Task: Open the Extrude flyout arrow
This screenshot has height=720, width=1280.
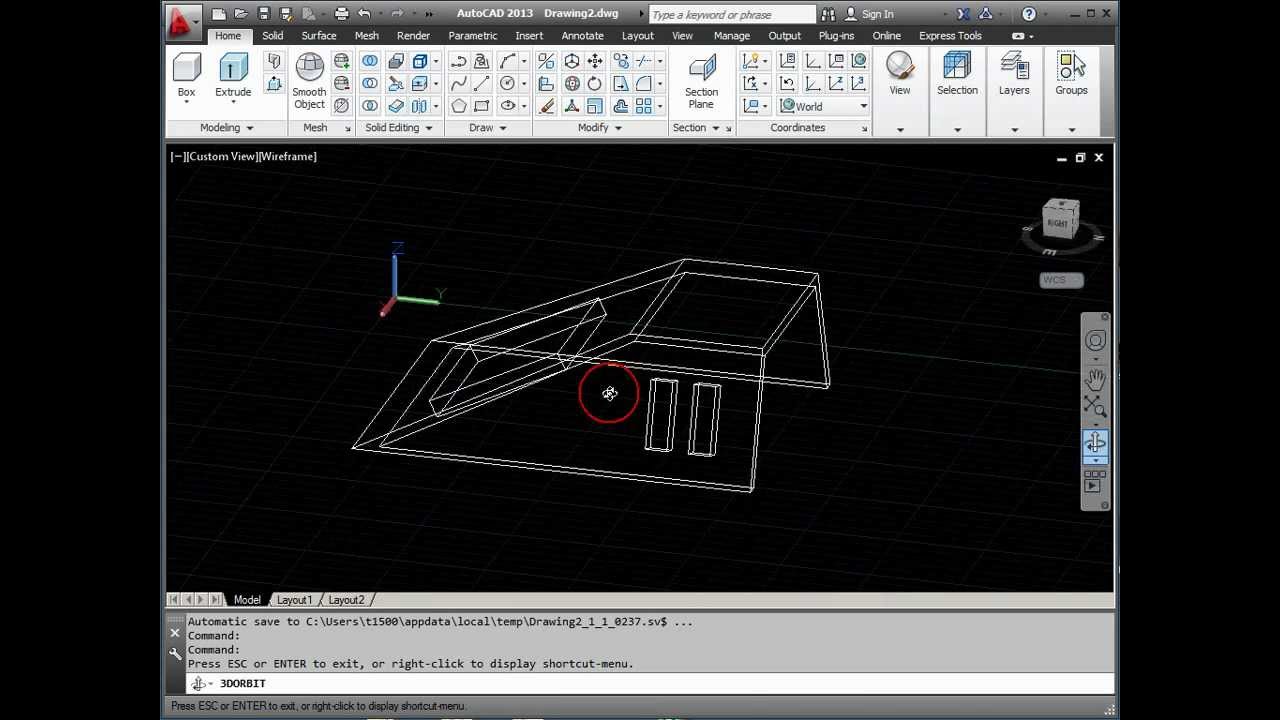Action: coord(233,102)
